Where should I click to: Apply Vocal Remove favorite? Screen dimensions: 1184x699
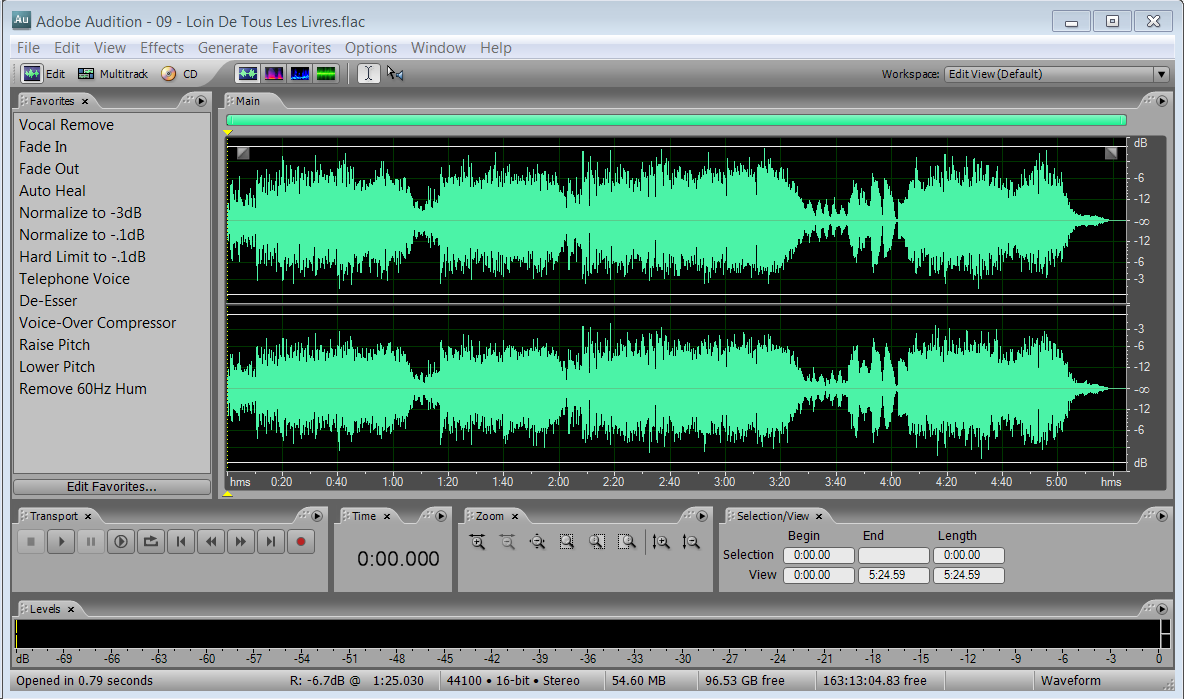66,125
